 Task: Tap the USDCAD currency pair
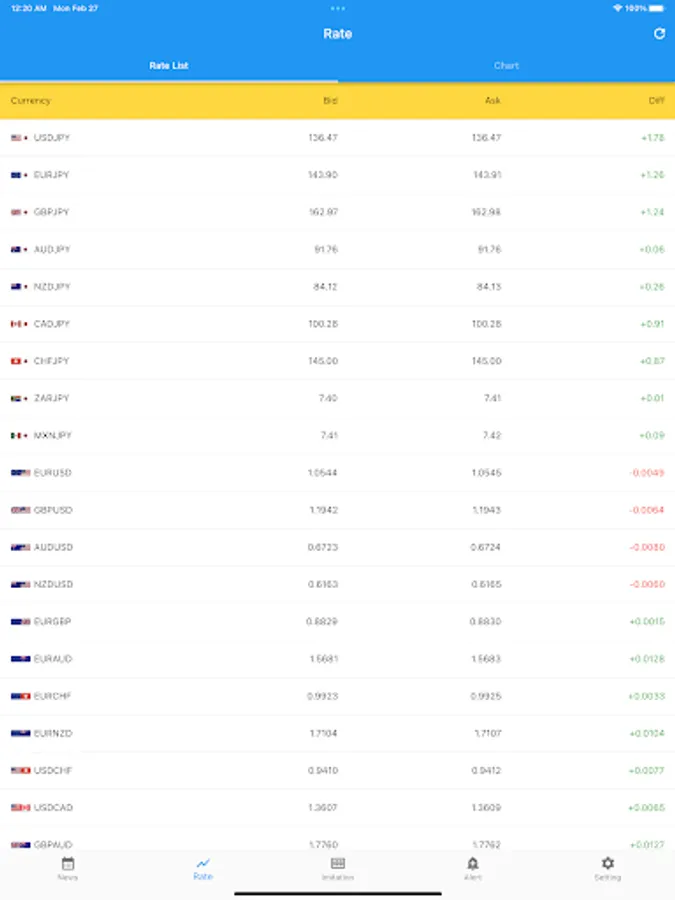point(53,808)
